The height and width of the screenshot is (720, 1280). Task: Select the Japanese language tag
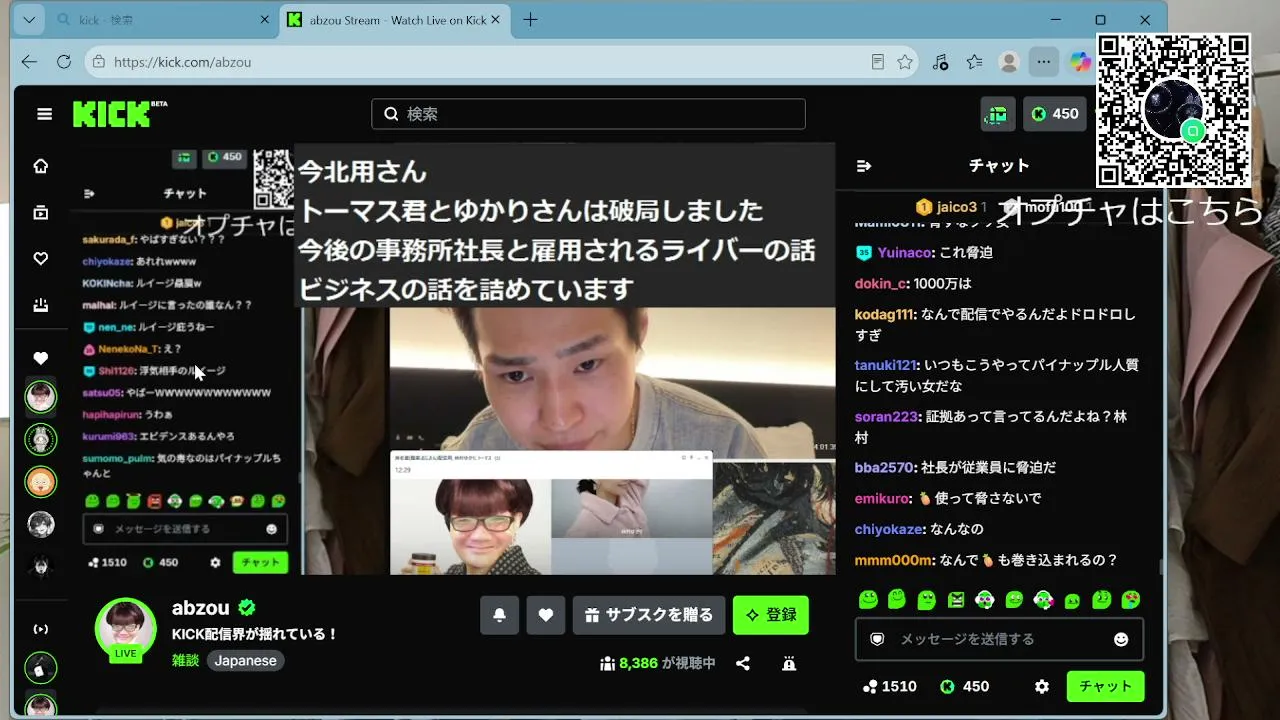click(245, 660)
